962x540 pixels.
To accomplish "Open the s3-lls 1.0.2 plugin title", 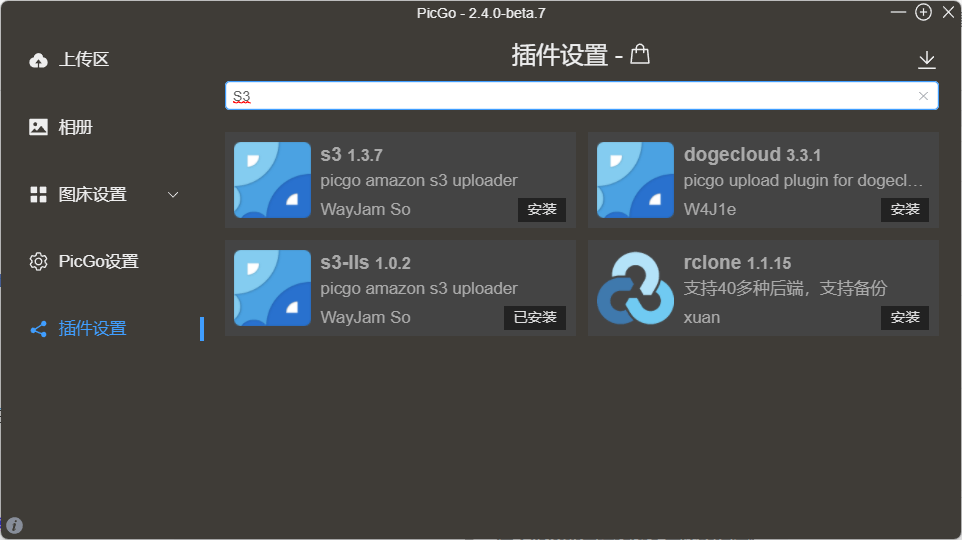I will (365, 263).
